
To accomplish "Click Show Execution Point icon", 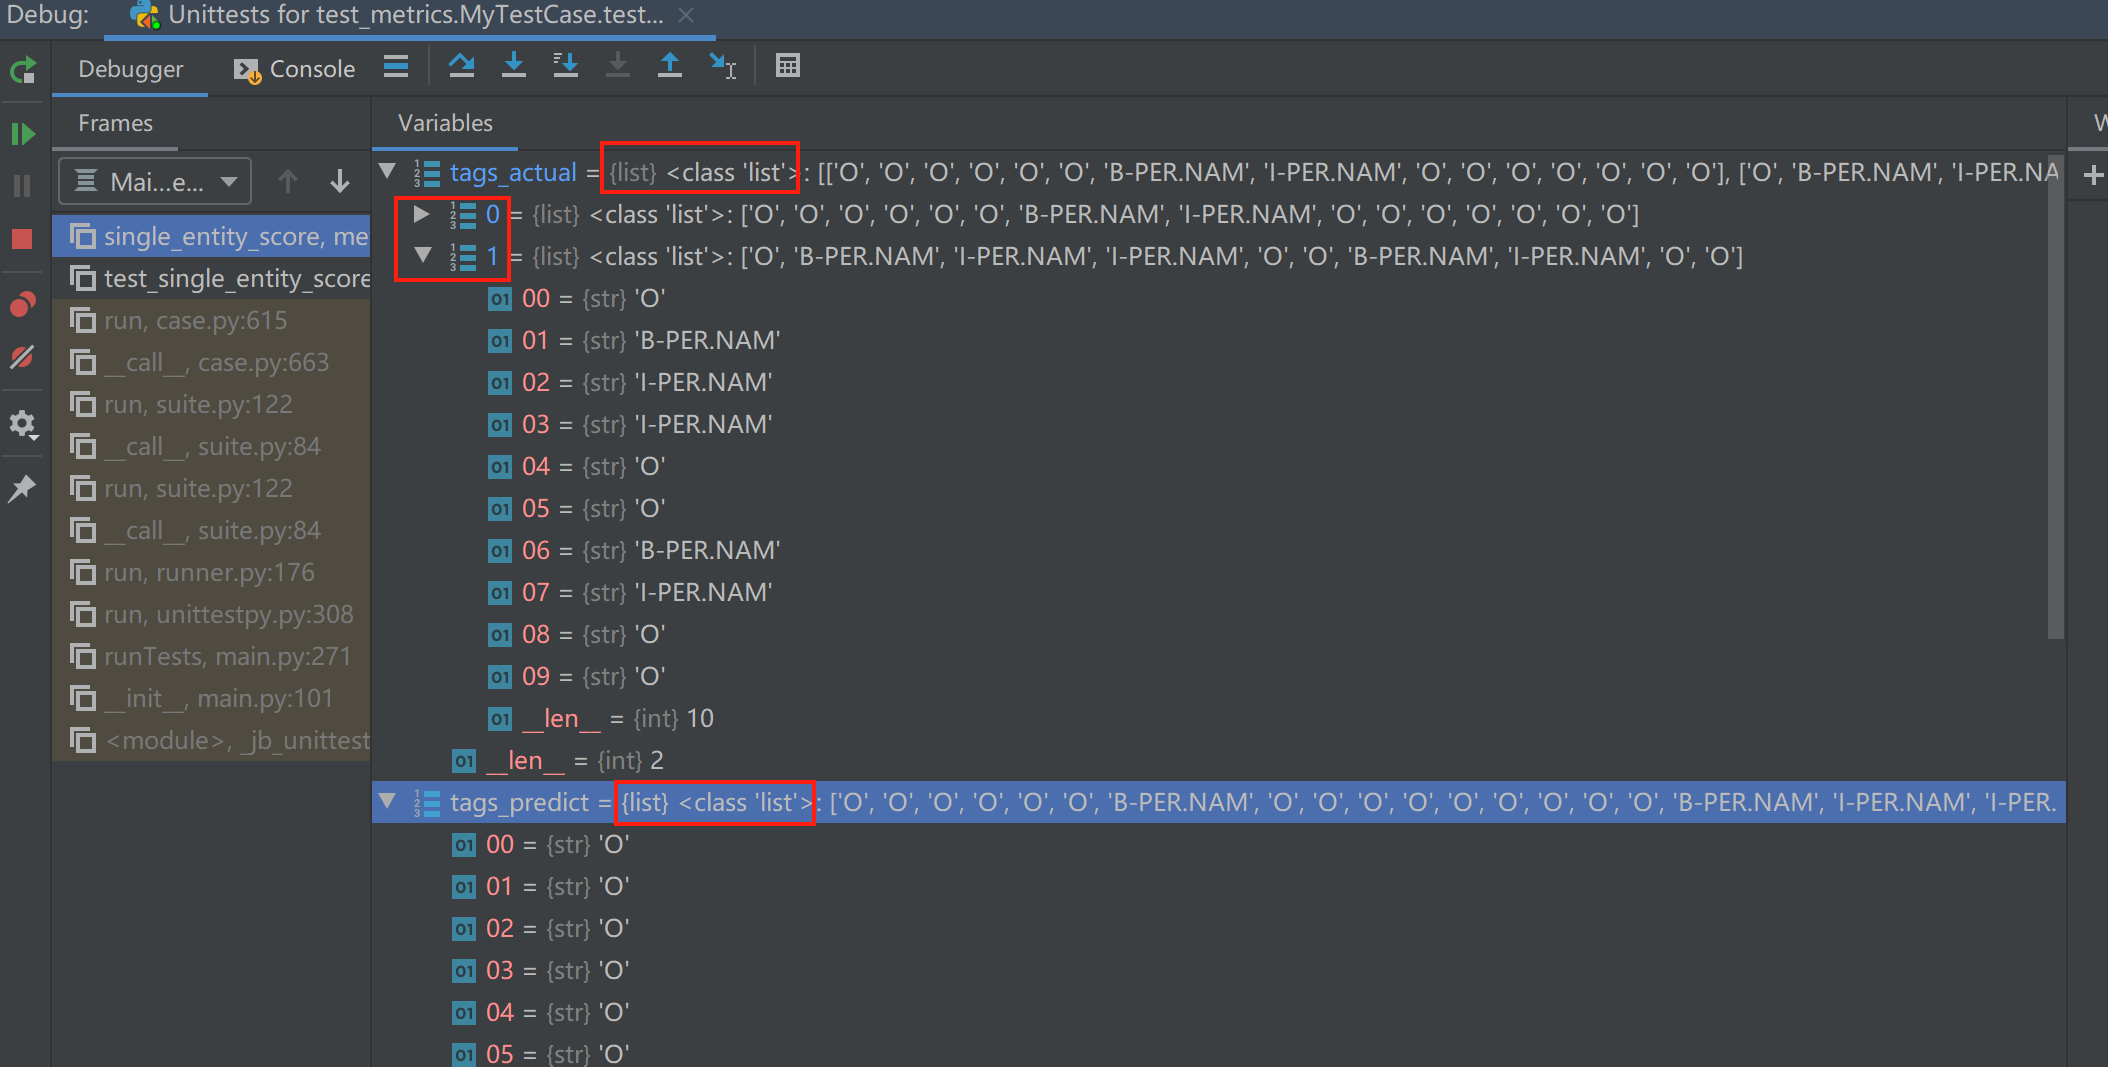I will click(x=396, y=67).
